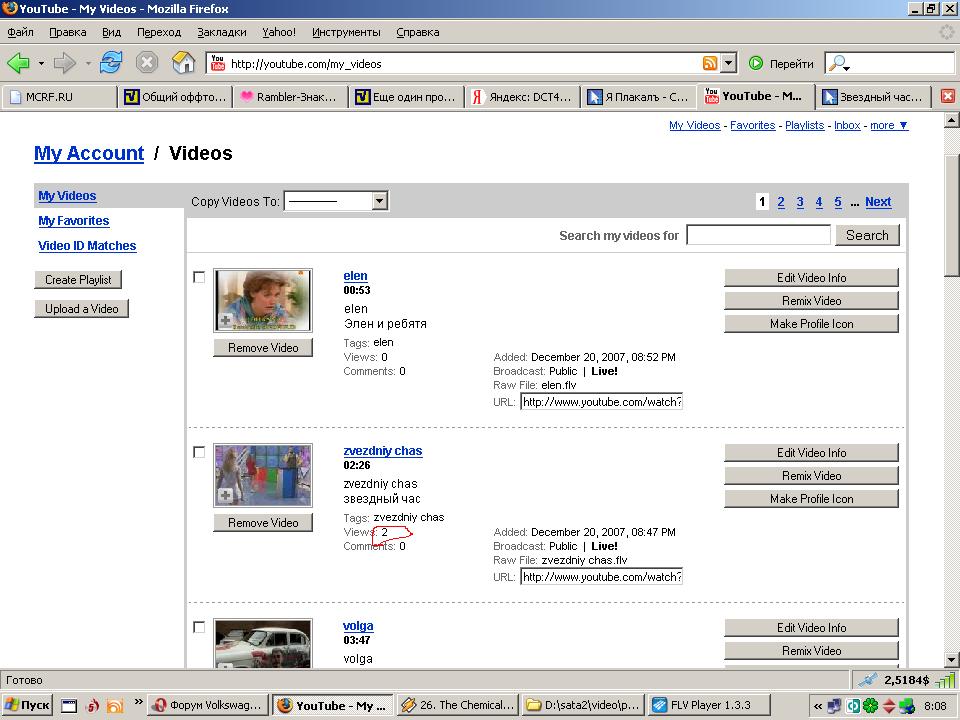Image resolution: width=960 pixels, height=720 pixels.
Task: Open the Закладки menu
Action: click(222, 32)
